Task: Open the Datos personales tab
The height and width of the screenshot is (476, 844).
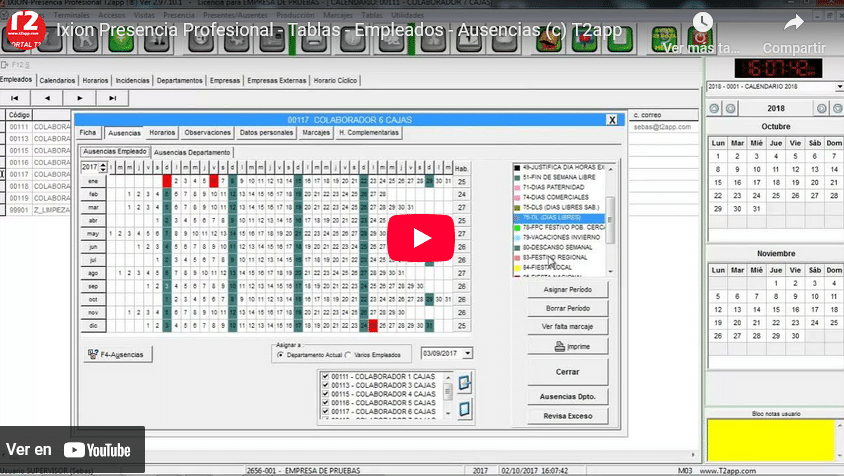Action: pos(266,132)
